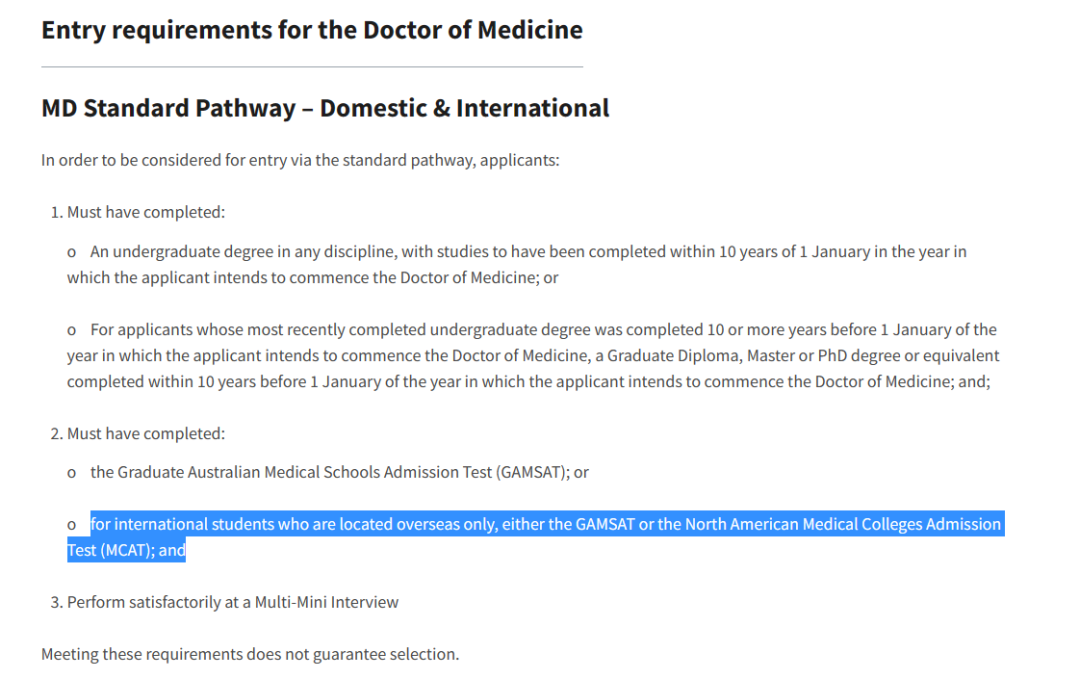Click the sentence beginning "In order to be considered"
1080x679 pixels.
[x=300, y=160]
